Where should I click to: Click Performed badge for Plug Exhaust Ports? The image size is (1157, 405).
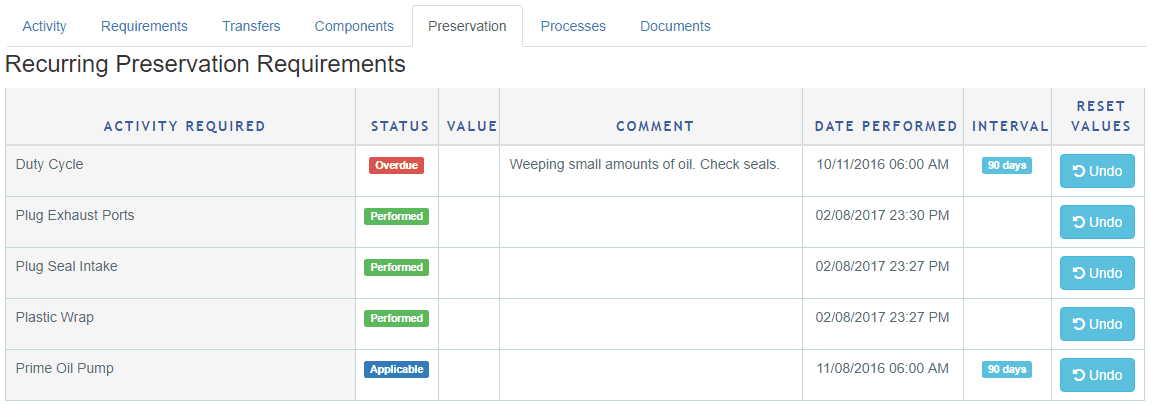point(396,216)
